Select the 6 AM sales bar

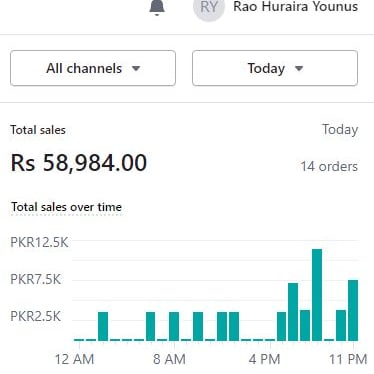[151, 326]
